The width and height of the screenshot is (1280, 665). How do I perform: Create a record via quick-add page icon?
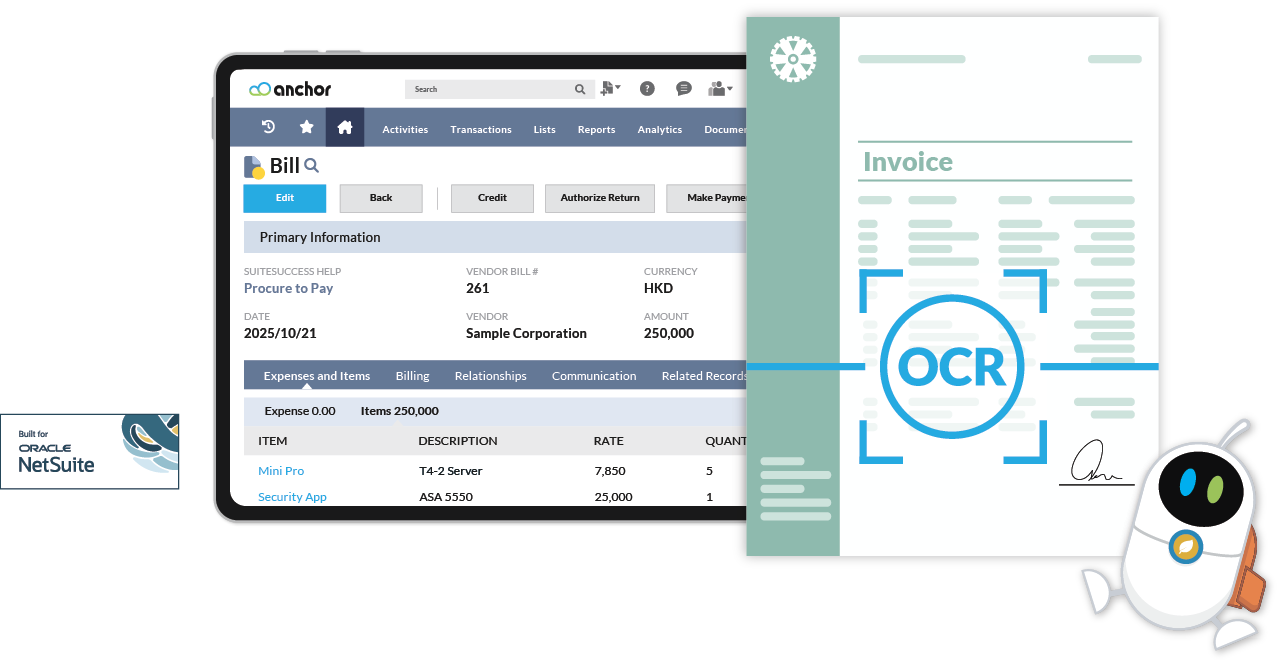tap(608, 88)
